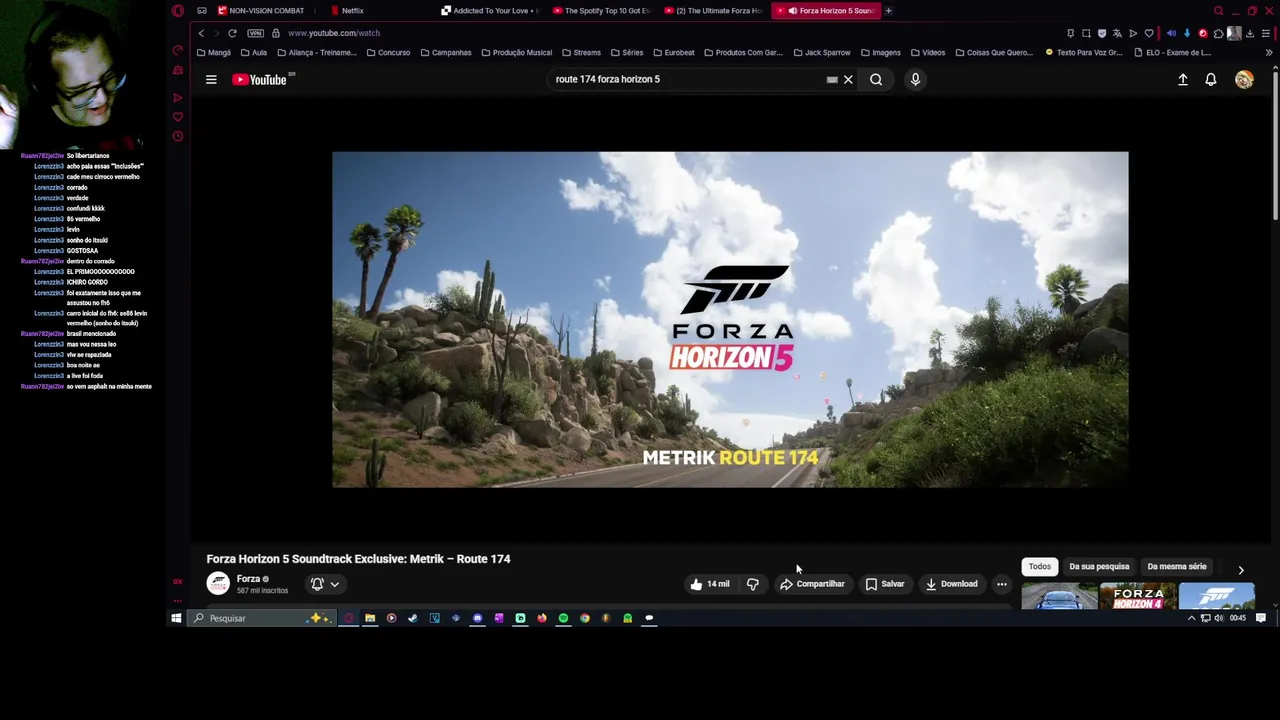Open the Concurso bookmarks folder
The image size is (1280, 720).
click(388, 52)
